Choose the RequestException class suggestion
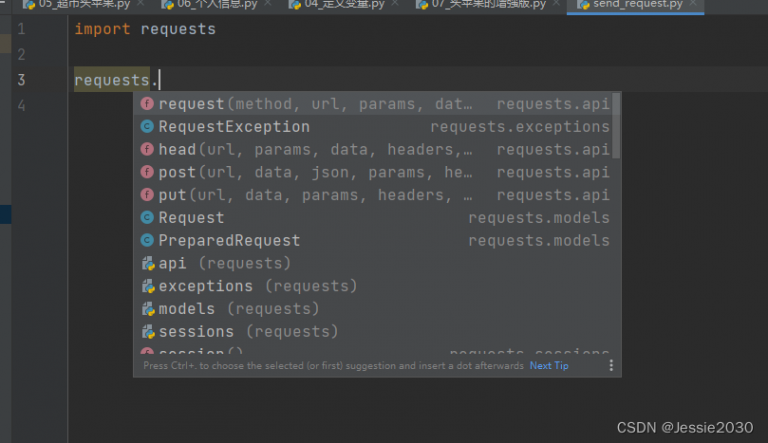The image size is (768, 443). pyautogui.click(x=234, y=127)
